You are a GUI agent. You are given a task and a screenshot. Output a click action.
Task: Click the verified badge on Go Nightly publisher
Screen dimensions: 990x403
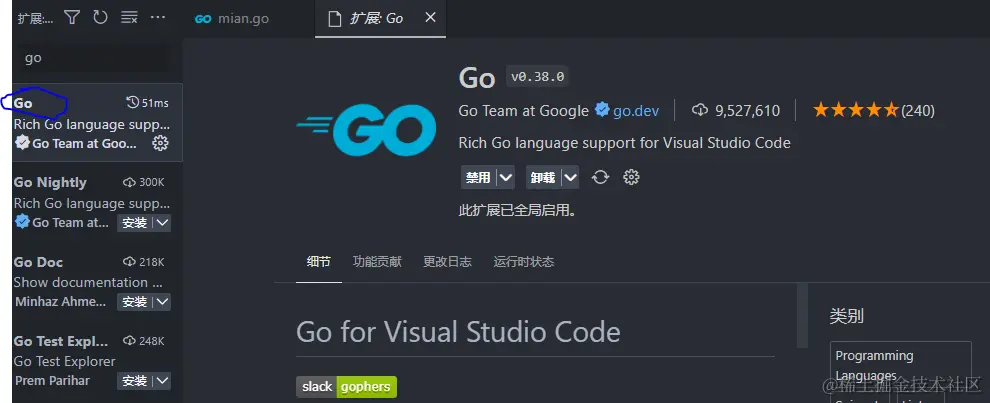22,222
